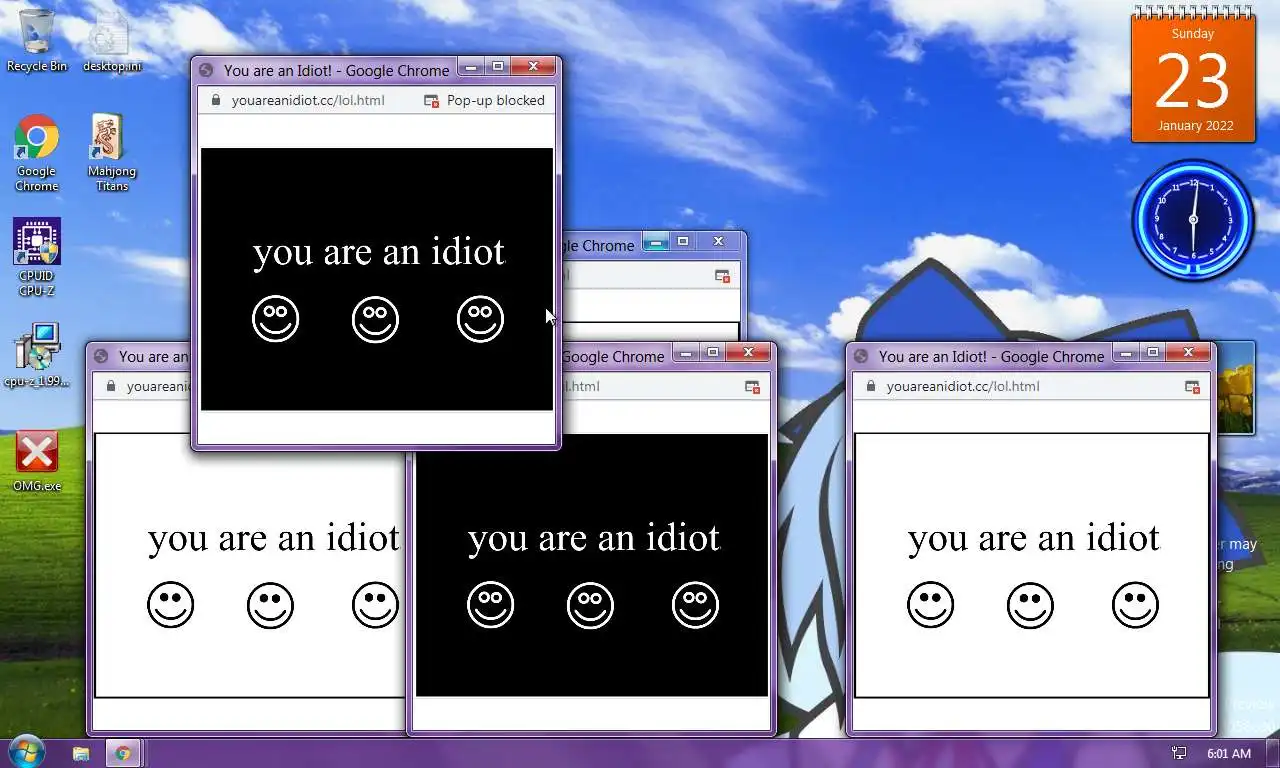Image resolution: width=1280 pixels, height=768 pixels.
Task: Click pop-up blocked icon in blue-titled window
Action: 722,276
